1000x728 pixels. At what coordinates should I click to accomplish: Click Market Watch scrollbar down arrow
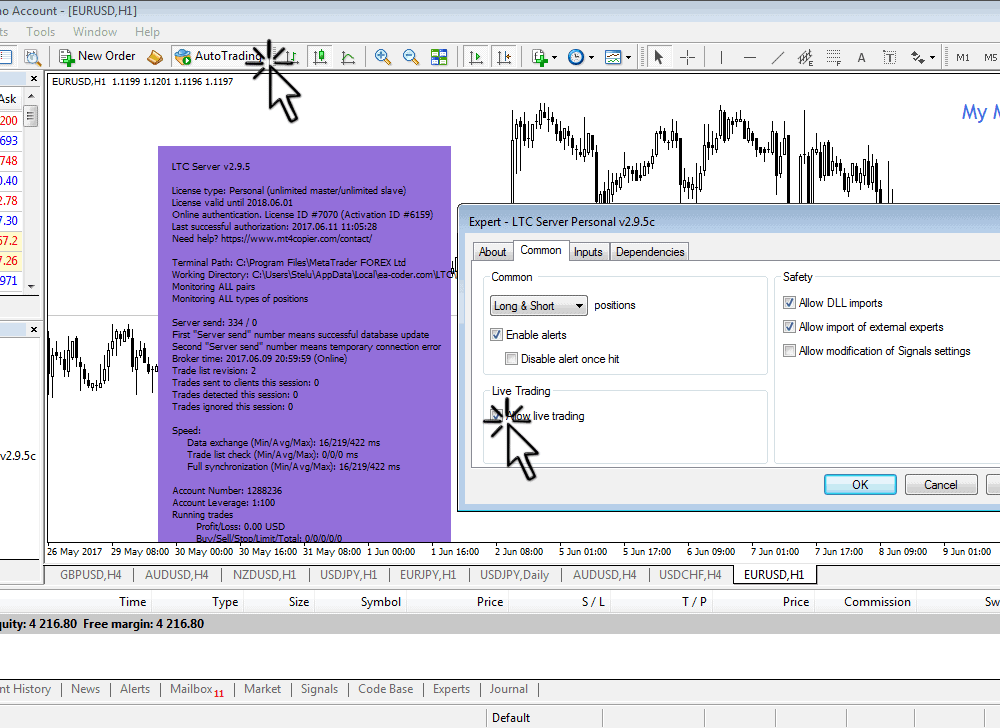[31, 286]
